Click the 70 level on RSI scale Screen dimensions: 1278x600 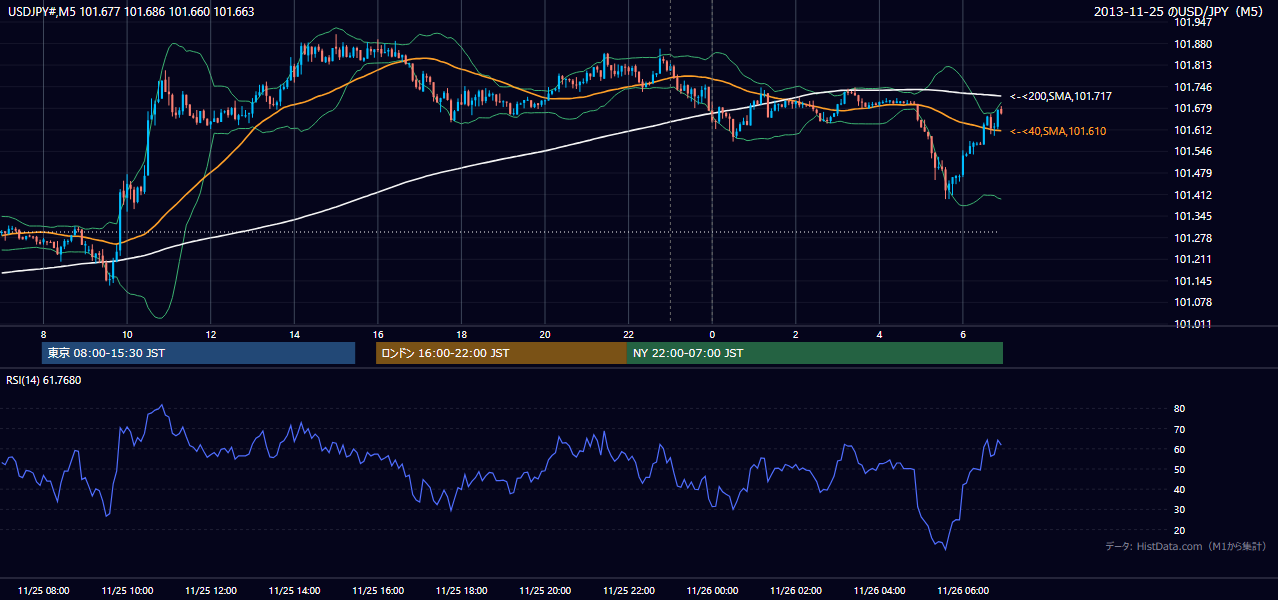tap(1179, 429)
